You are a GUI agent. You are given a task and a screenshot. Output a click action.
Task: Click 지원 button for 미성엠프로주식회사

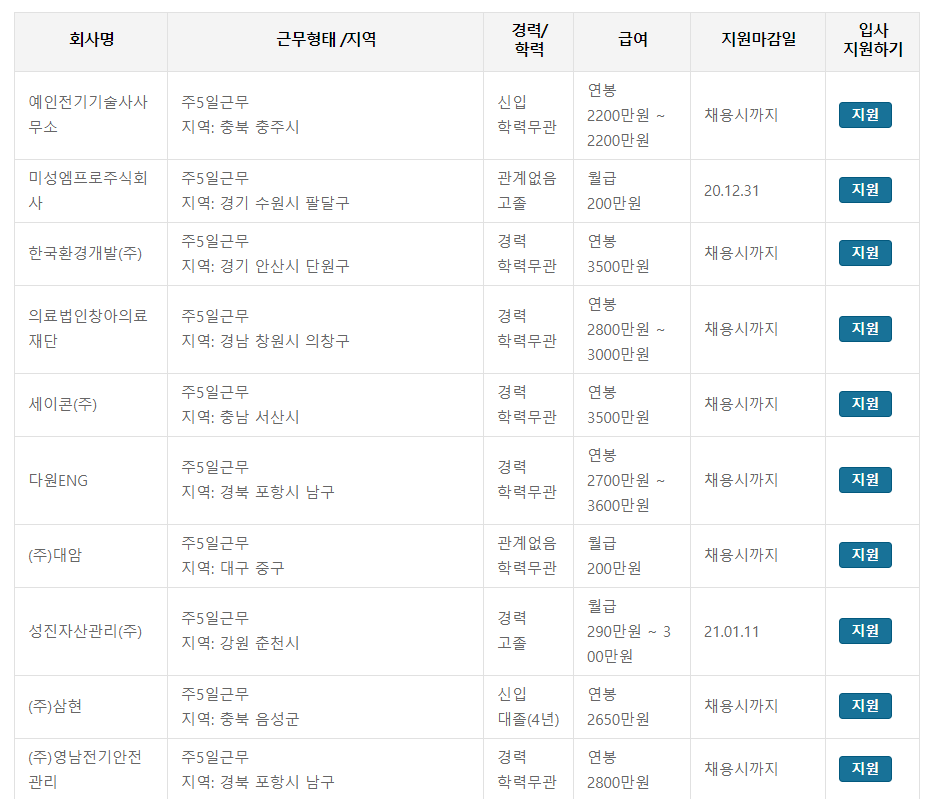tap(865, 190)
